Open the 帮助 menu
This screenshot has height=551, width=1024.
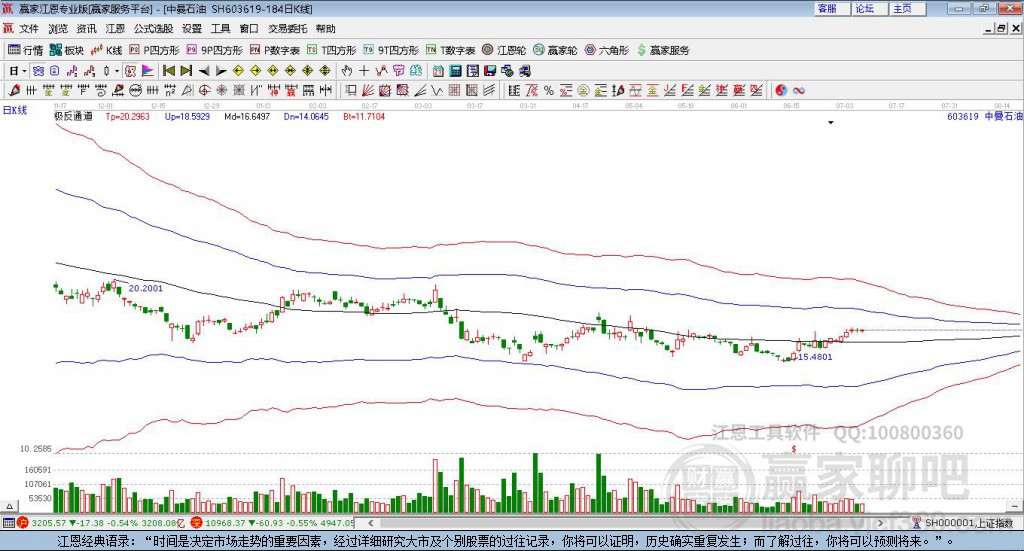tap(325, 29)
